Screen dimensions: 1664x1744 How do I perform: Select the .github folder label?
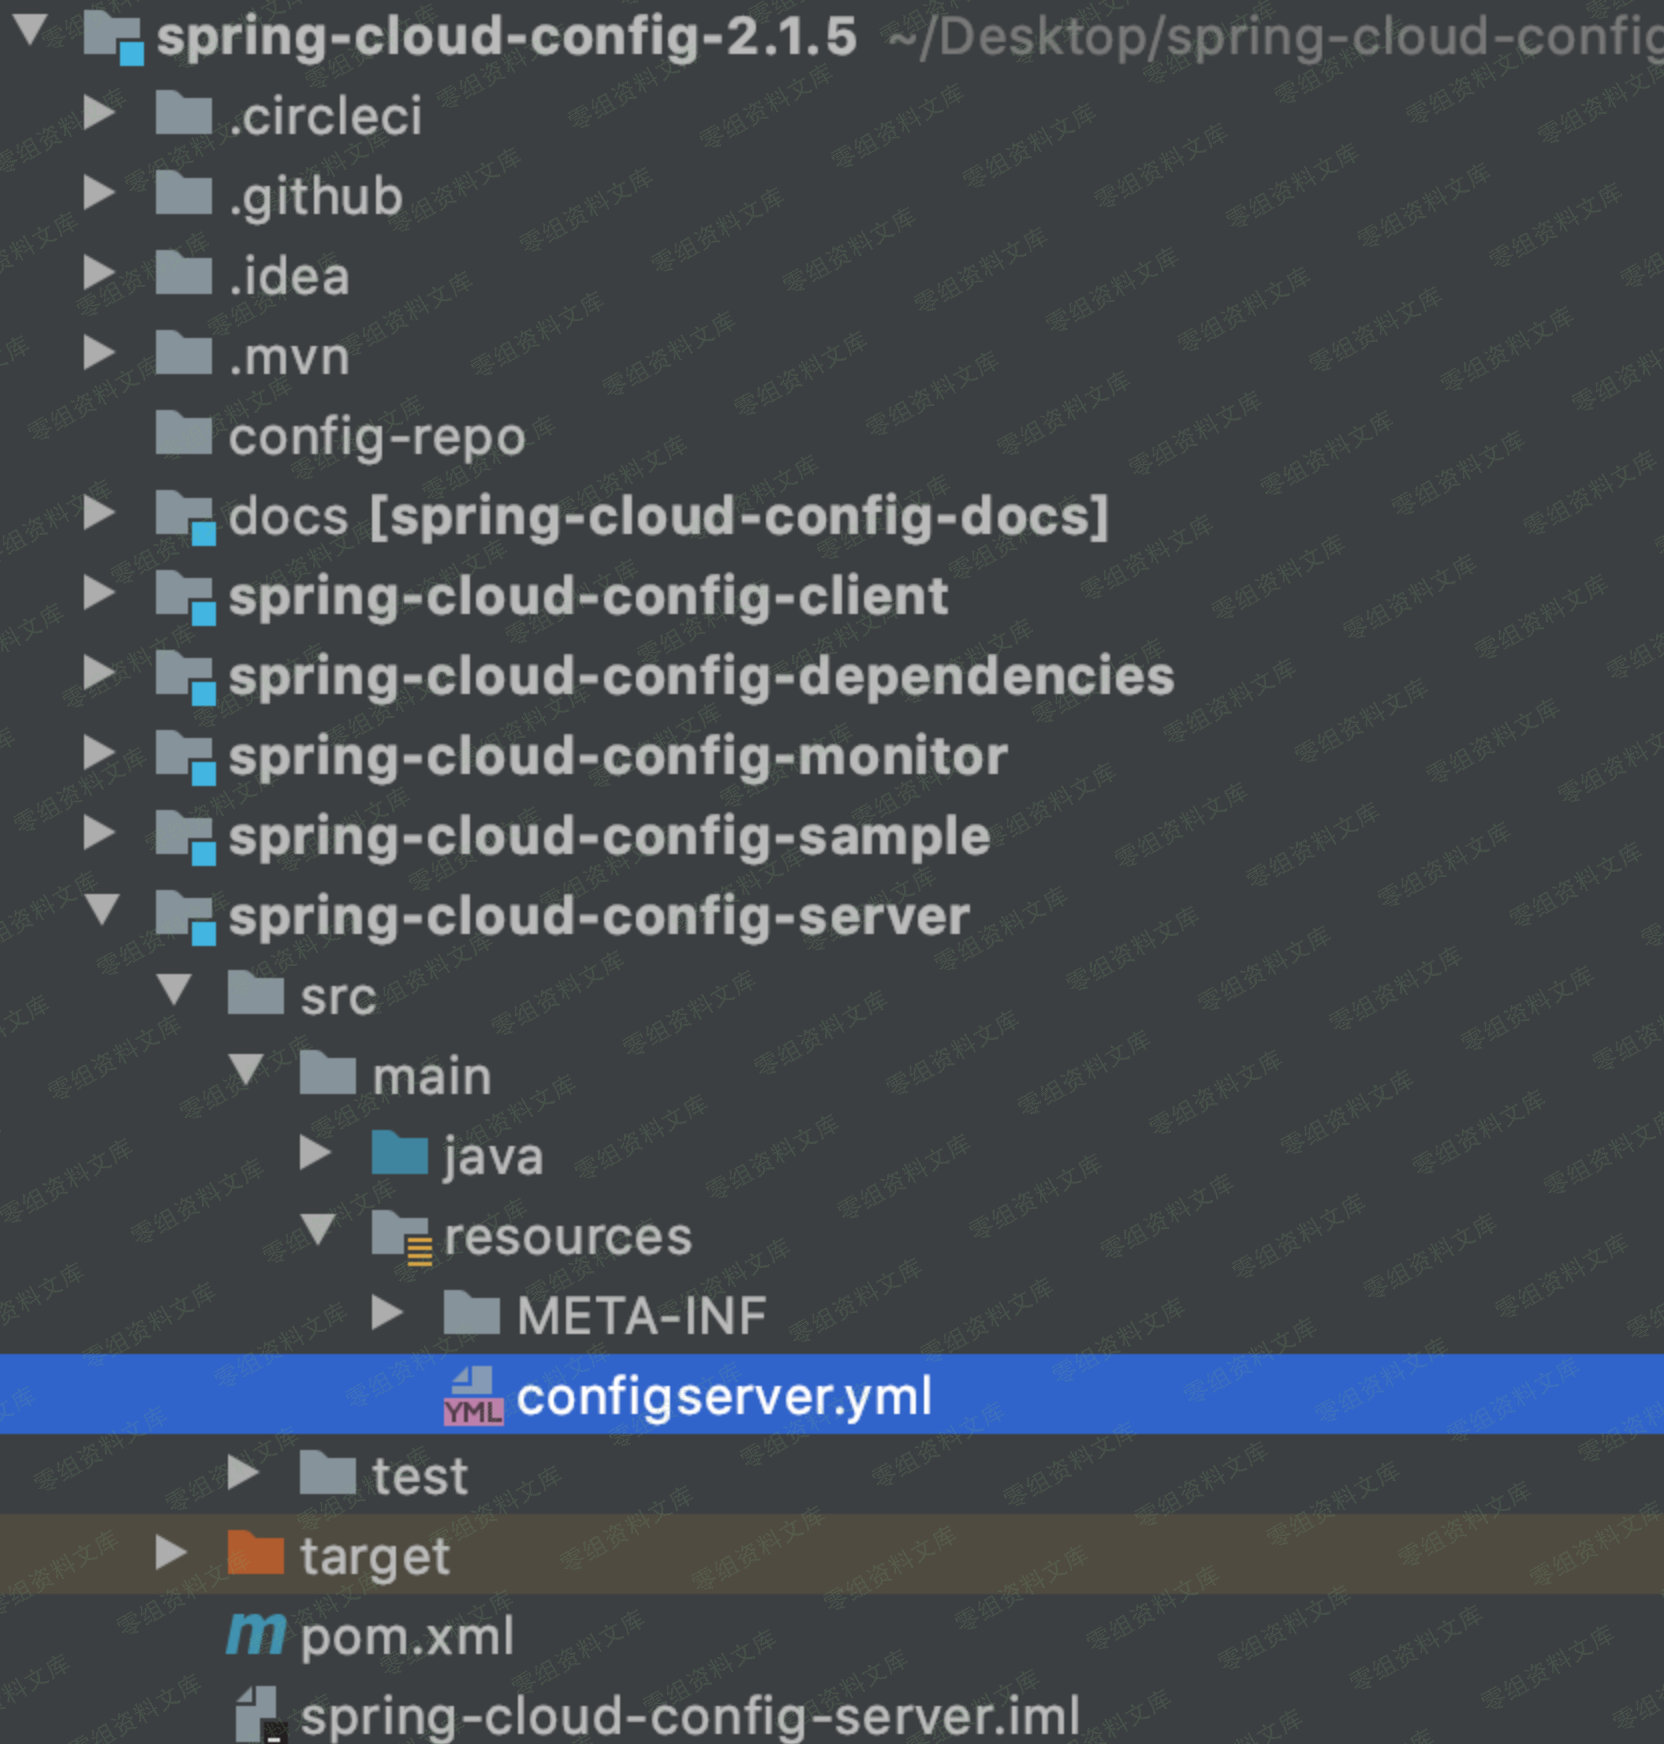(x=315, y=196)
